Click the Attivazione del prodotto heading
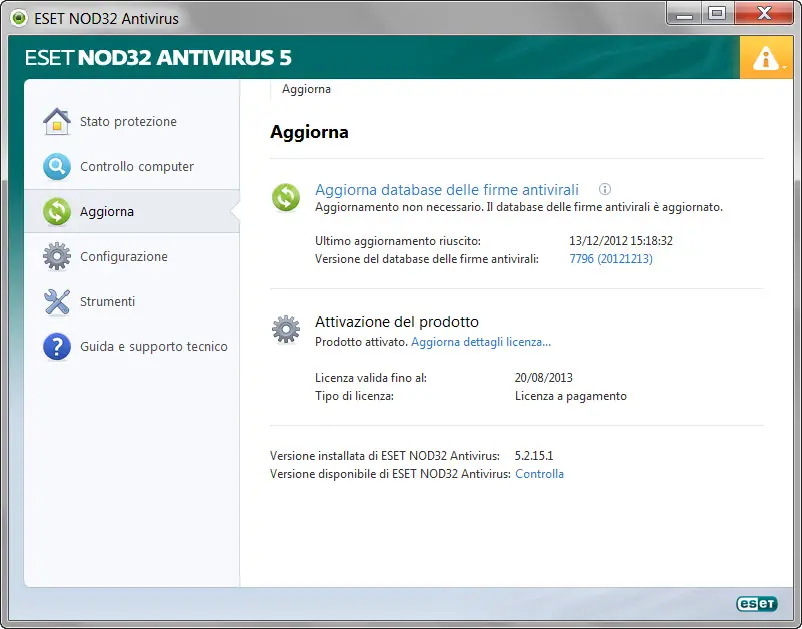The height and width of the screenshot is (629, 802). 397,322
